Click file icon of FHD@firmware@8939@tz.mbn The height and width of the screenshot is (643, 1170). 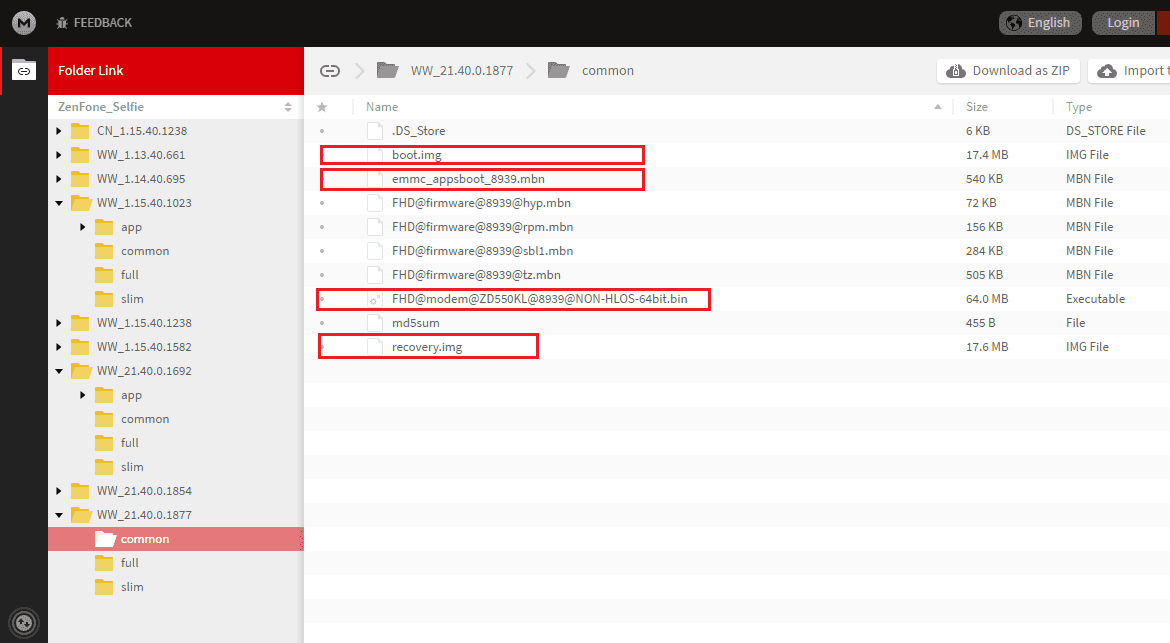[375, 275]
